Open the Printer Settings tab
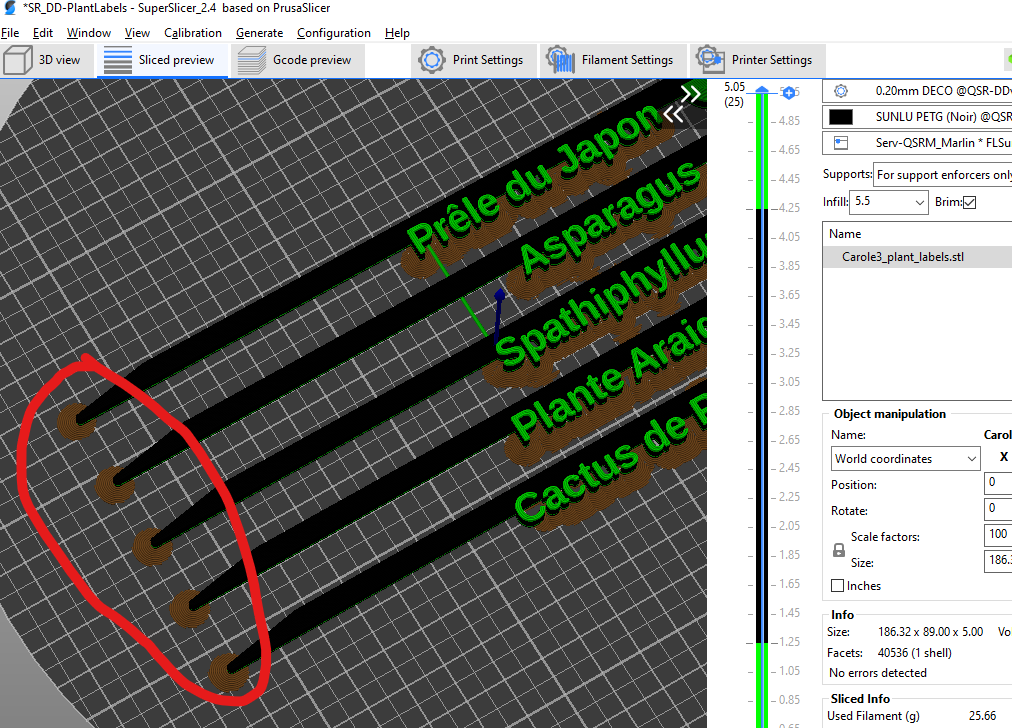This screenshot has width=1012, height=728. point(758,60)
